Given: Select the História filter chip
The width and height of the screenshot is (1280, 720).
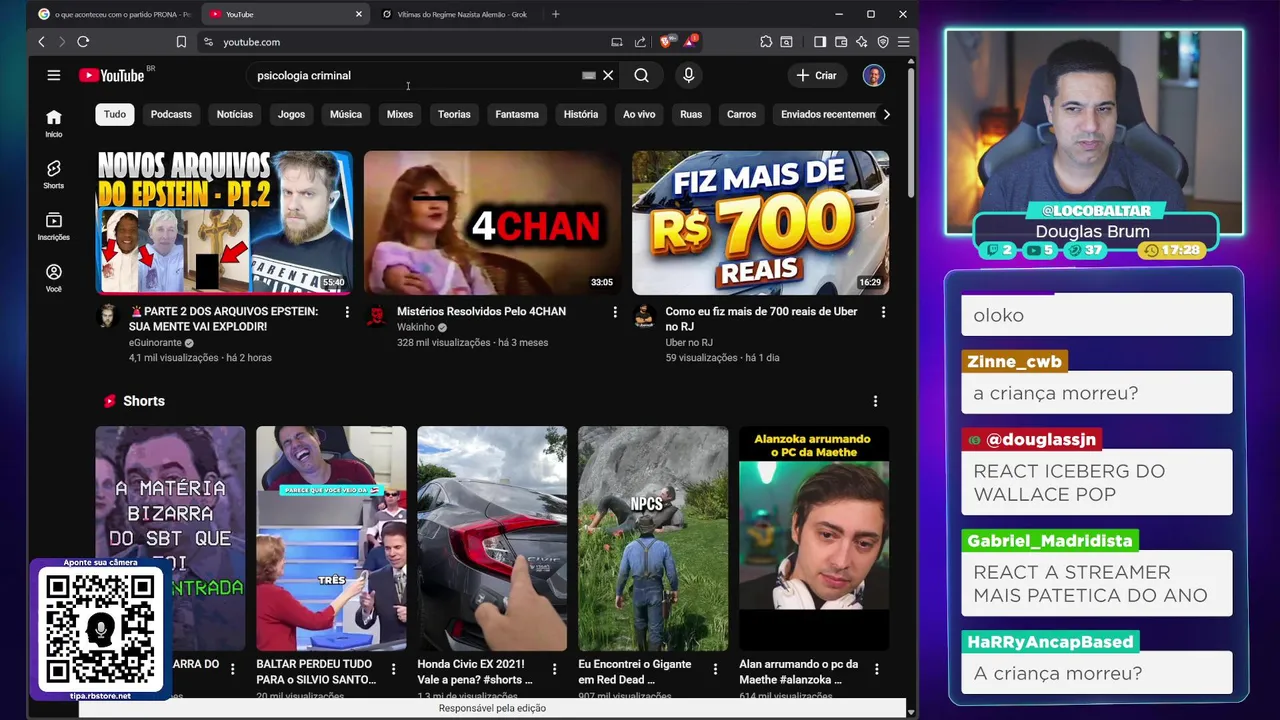Looking at the screenshot, I should click(581, 114).
